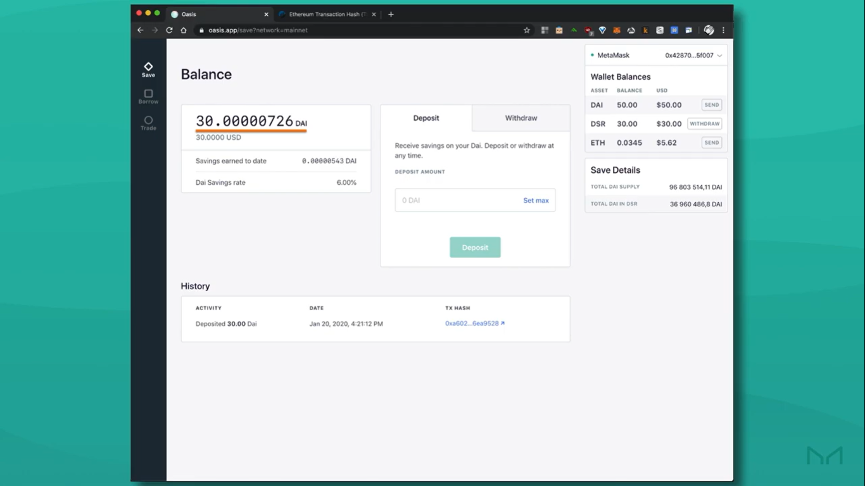Bookmark this page with the star icon
866x487 pixels.
pos(527,30)
